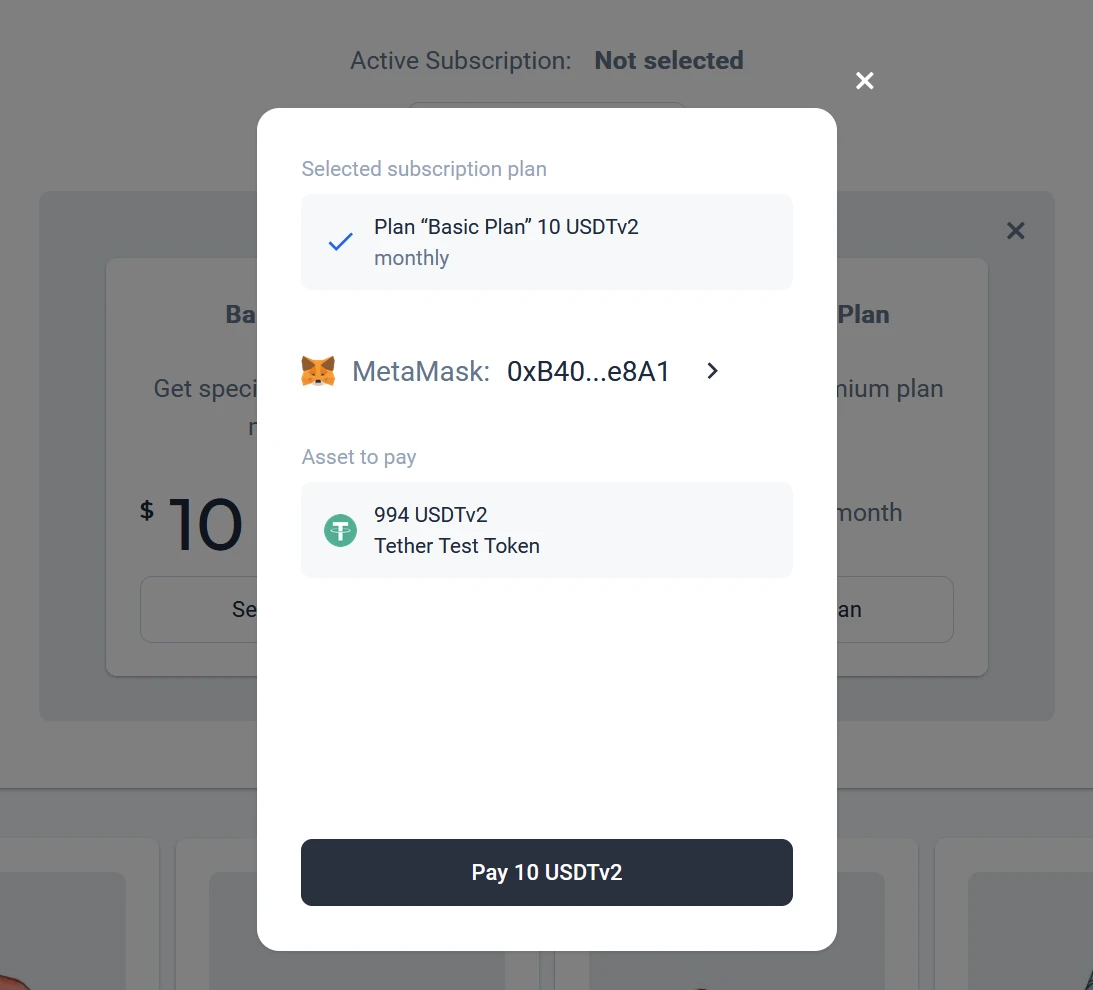Click the "Tether Test Token" name
This screenshot has width=1093, height=990.
(x=457, y=546)
